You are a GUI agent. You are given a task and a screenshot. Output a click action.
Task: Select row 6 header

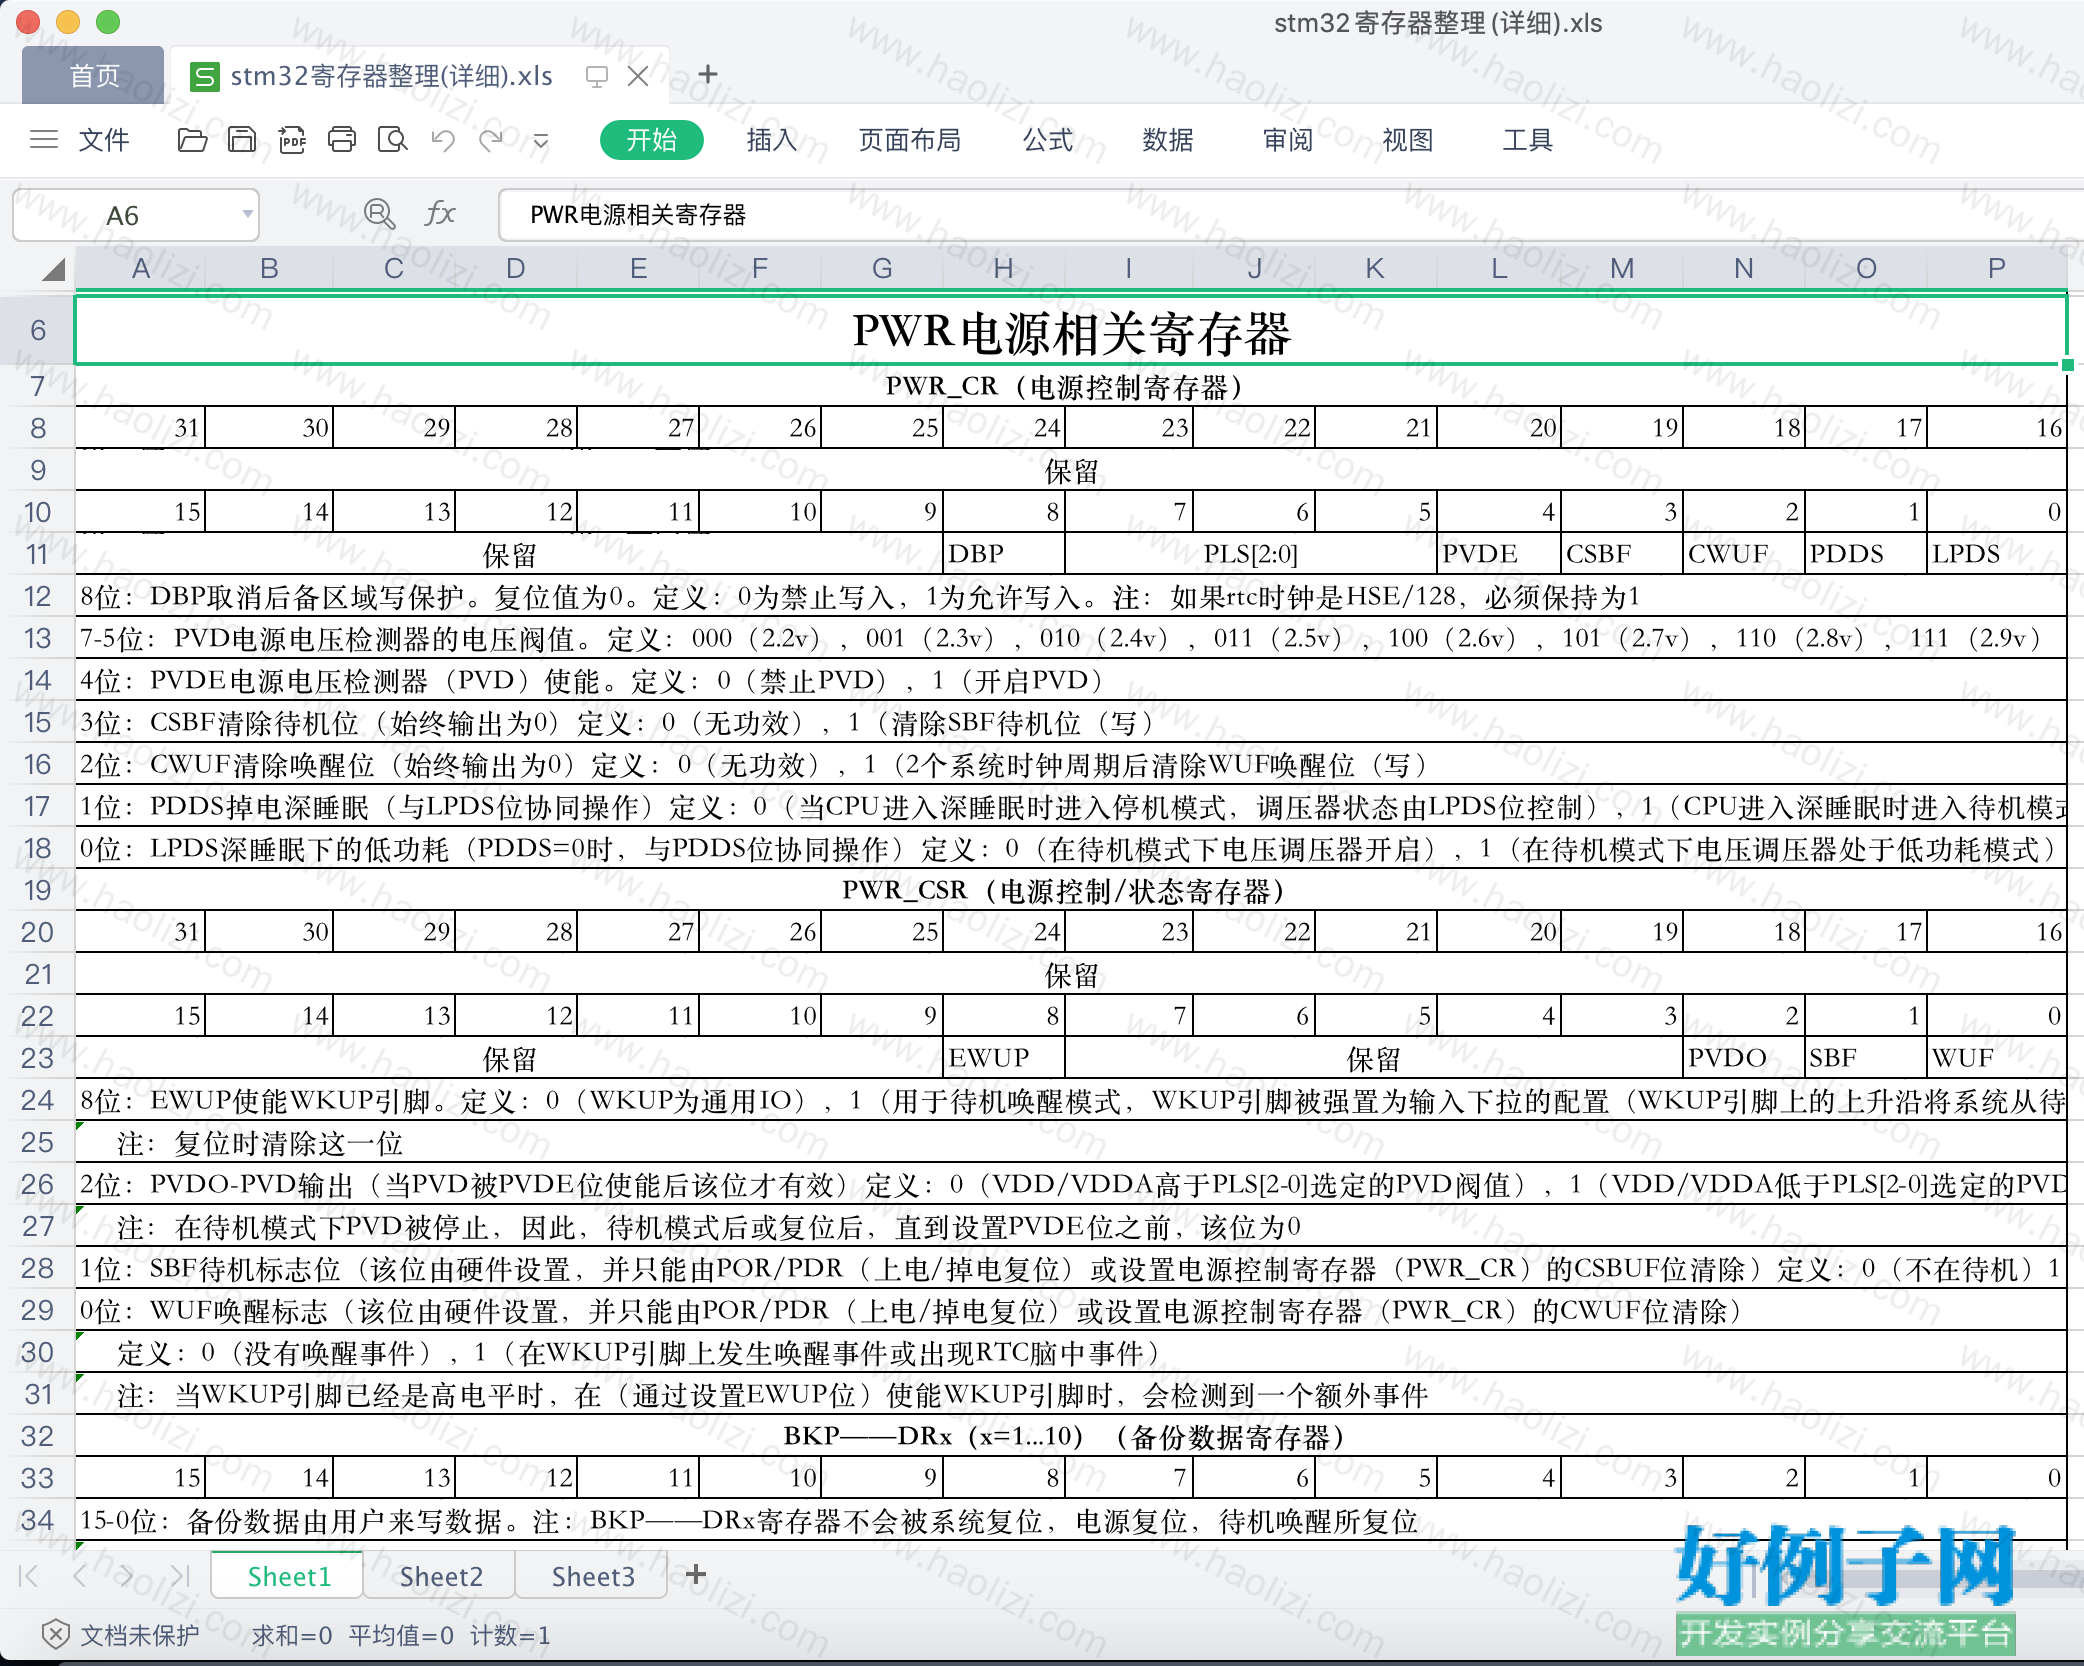click(38, 330)
